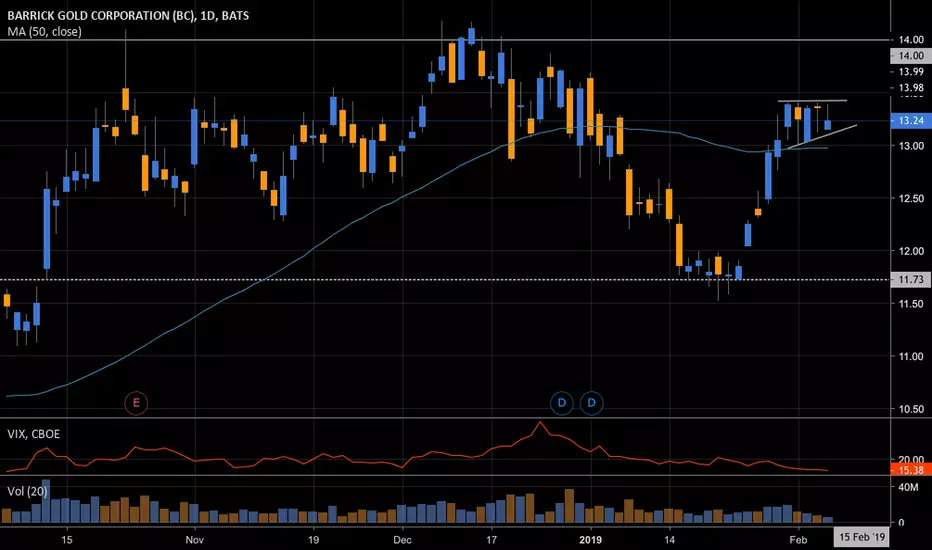Screen dimensions: 932x550
Task: Click the first dividend D marker
Action: click(562, 403)
